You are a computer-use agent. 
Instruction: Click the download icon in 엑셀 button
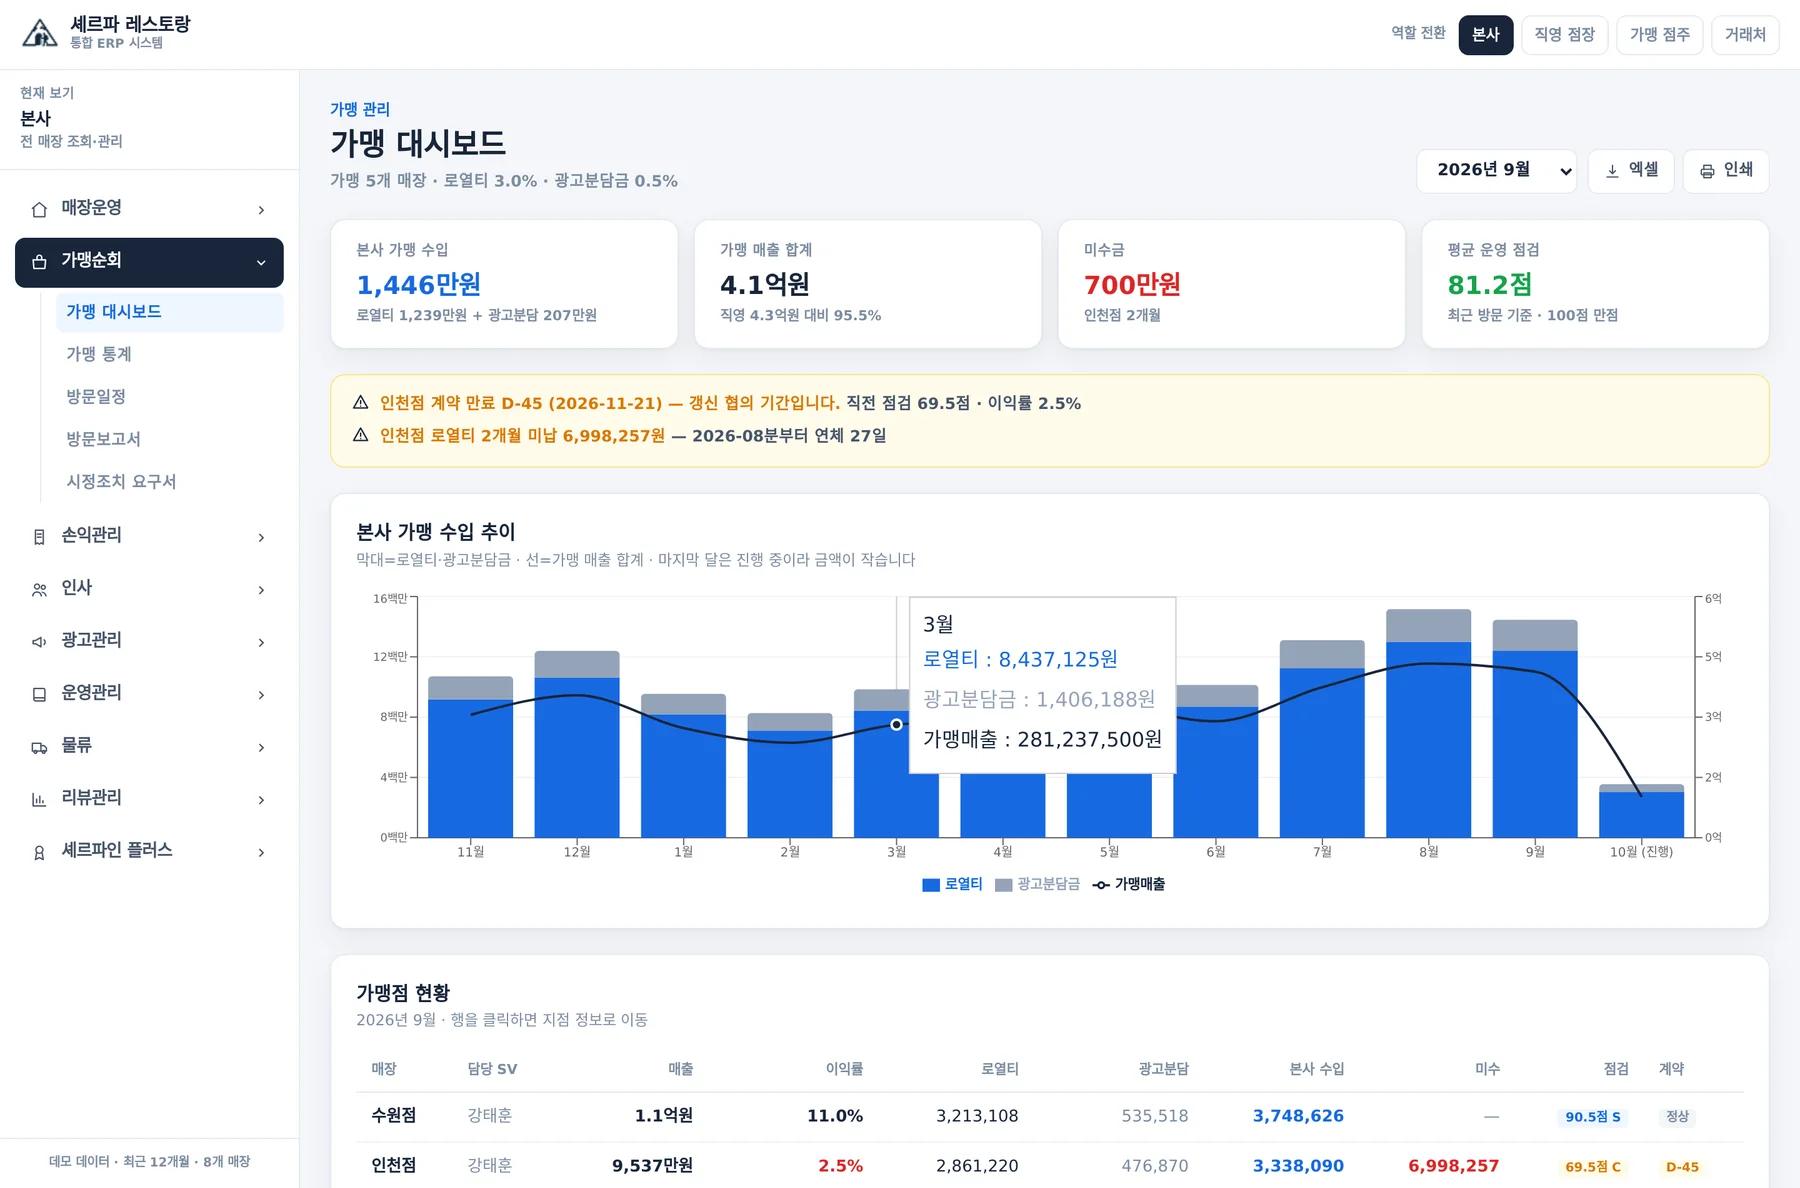[1612, 171]
